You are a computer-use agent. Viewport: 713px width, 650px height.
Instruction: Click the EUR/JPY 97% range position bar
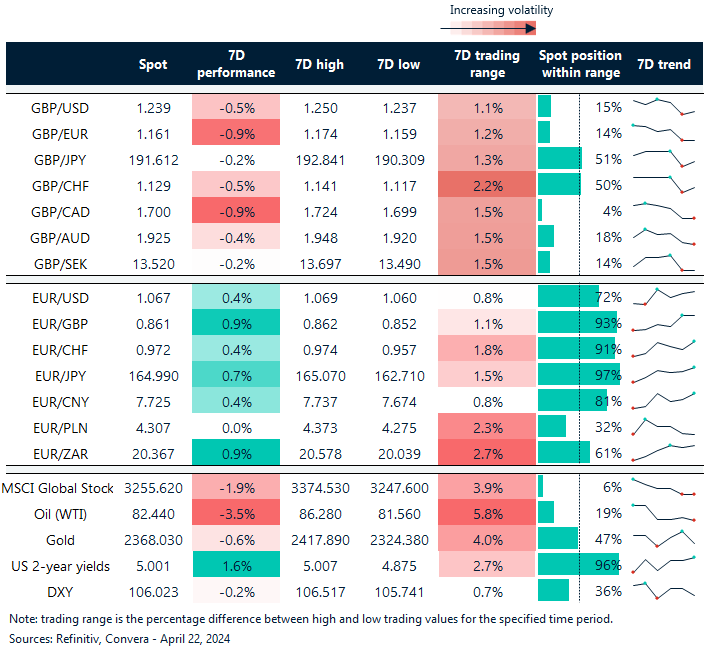[578, 375]
